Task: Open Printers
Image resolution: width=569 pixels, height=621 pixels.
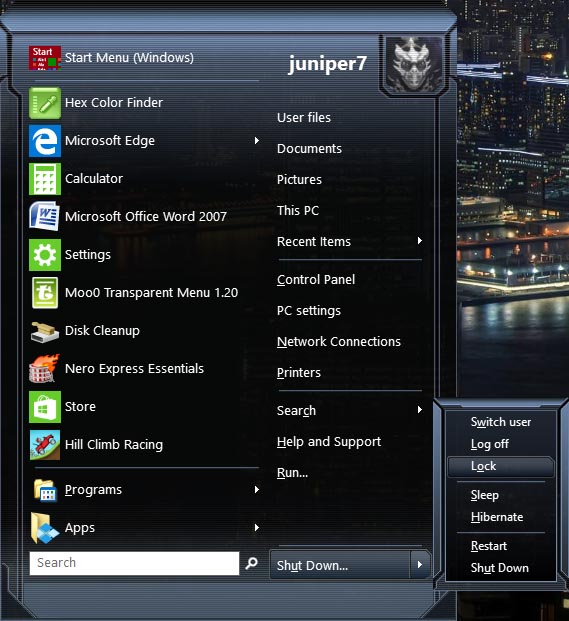Action: point(299,373)
